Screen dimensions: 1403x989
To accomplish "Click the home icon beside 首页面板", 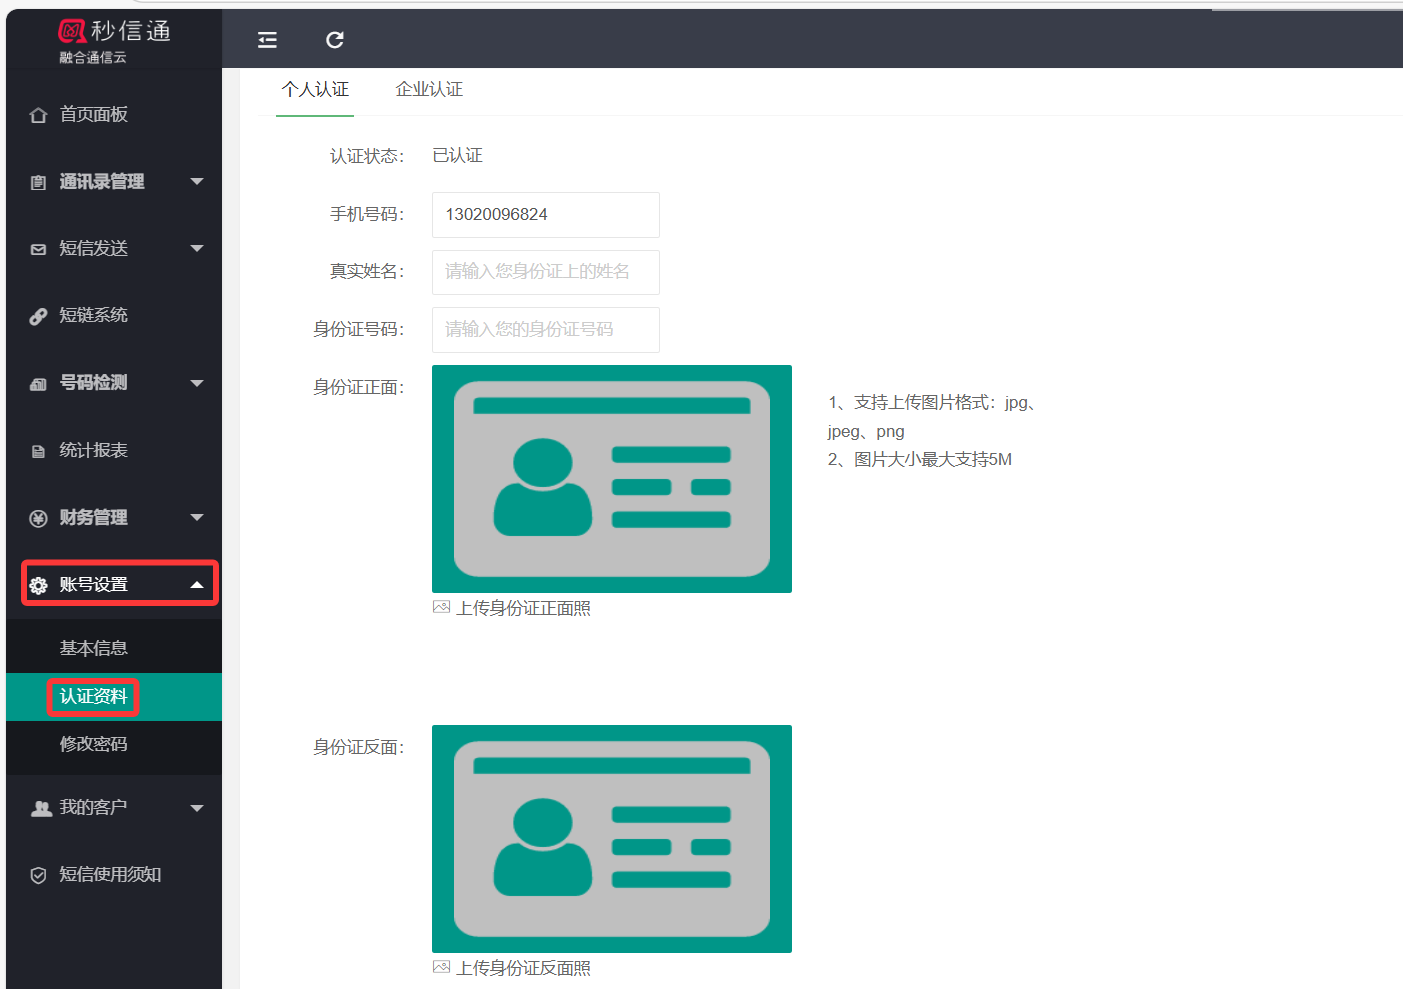I will pyautogui.click(x=38, y=115).
